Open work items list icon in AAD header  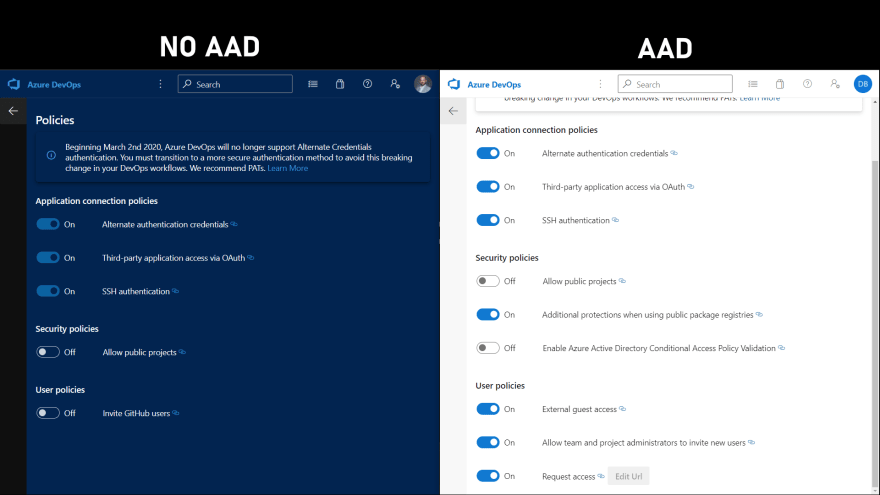753,84
